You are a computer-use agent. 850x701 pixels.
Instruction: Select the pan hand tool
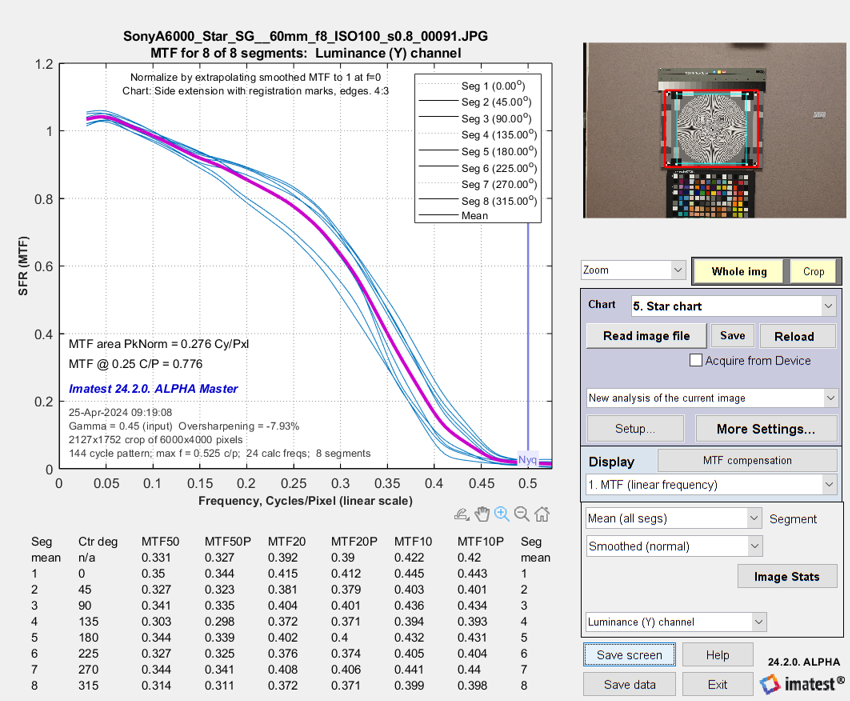(481, 515)
